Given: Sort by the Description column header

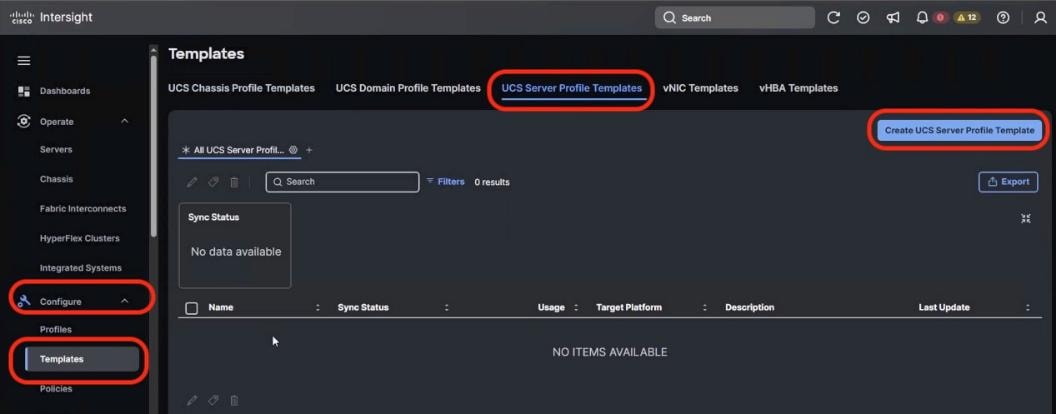Looking at the screenshot, I should (x=750, y=308).
